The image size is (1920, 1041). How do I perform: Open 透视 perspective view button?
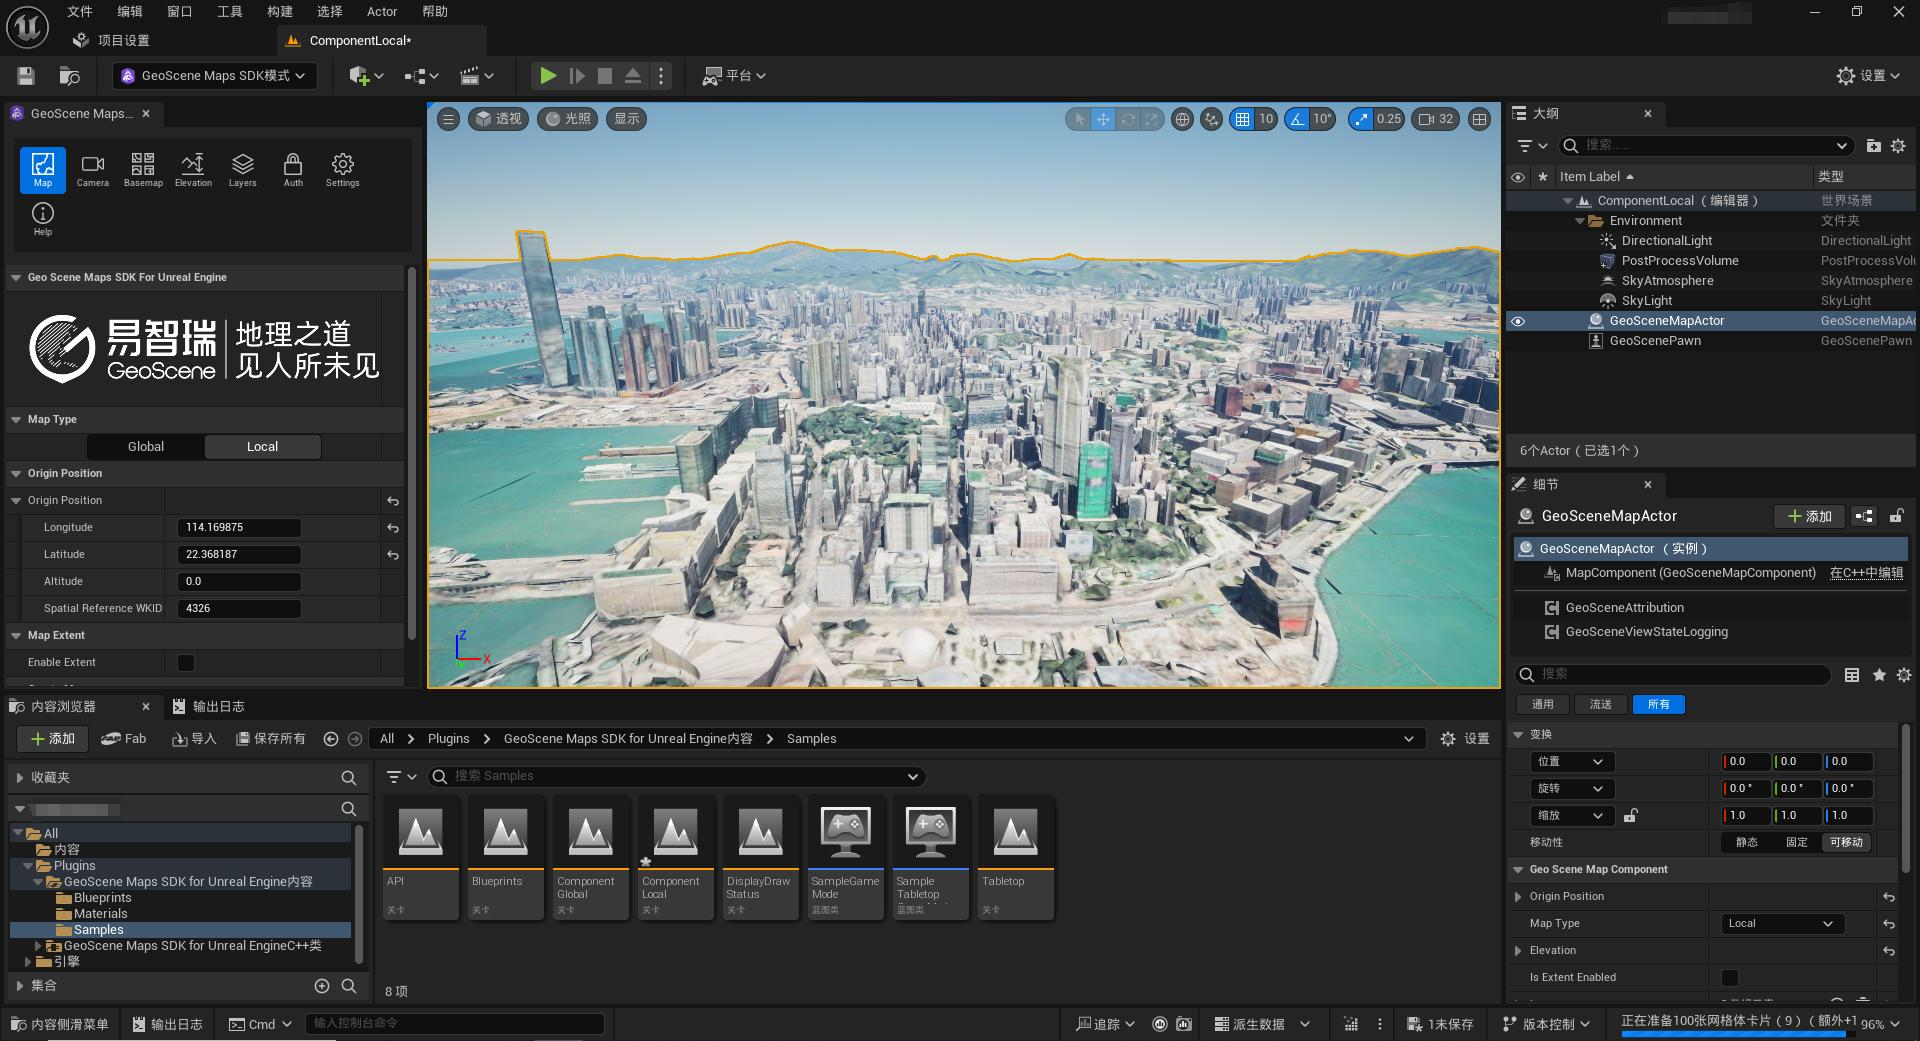click(x=498, y=119)
